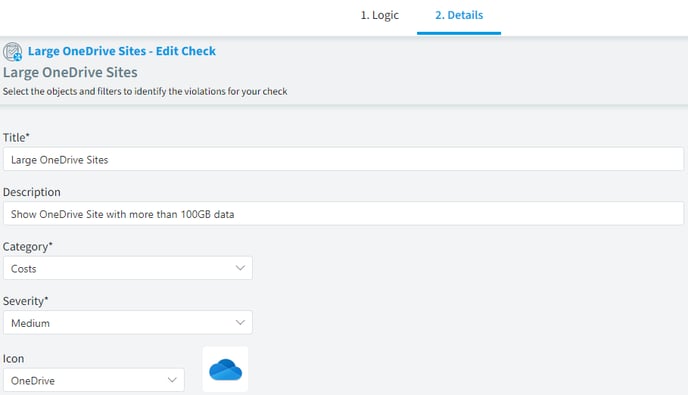Click the 'Large OneDrive Sites' subtitle text
The width and height of the screenshot is (688, 395).
pos(70,72)
